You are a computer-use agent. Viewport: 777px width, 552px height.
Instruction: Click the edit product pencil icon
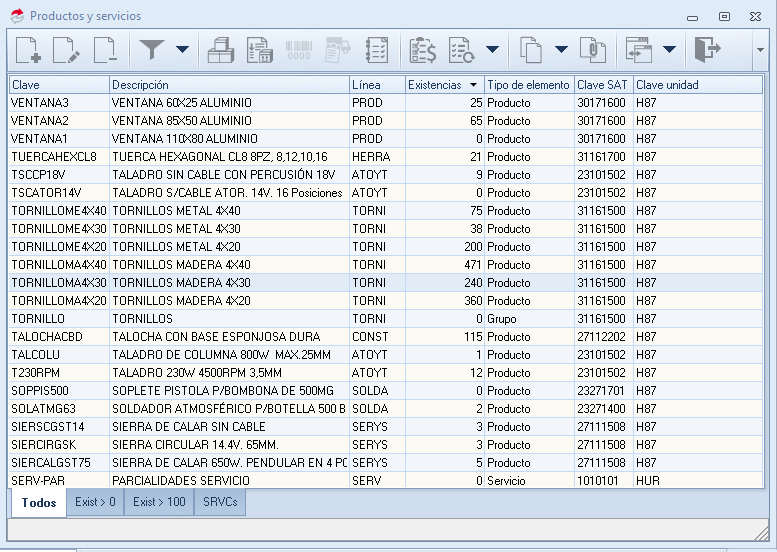click(x=66, y=50)
